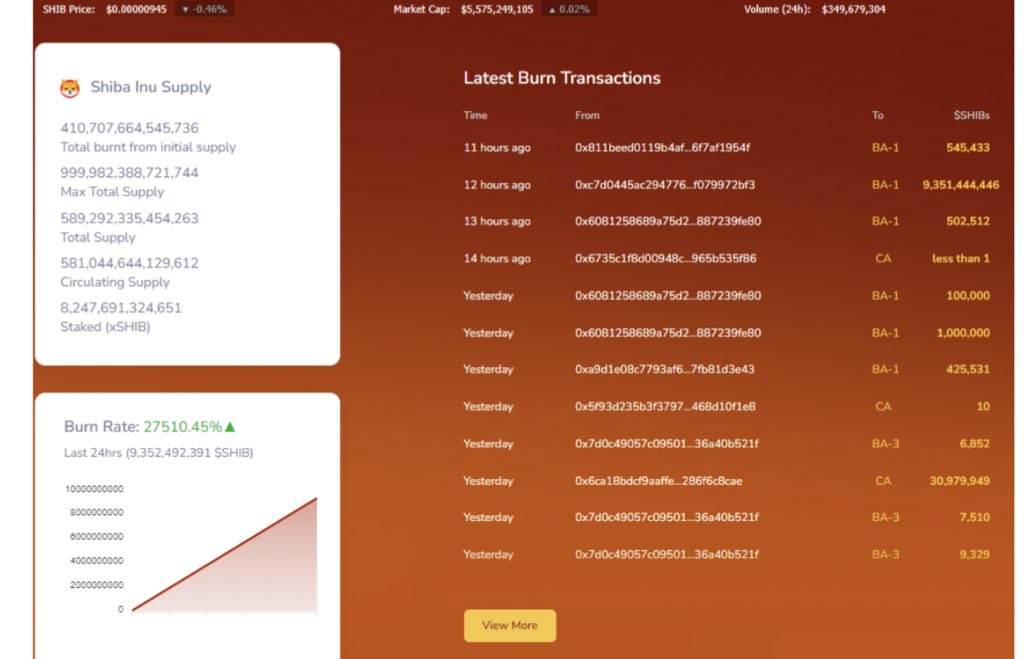Click the 10000000000 chart axis label
Screen dimensions: 1024x659
click(94, 489)
